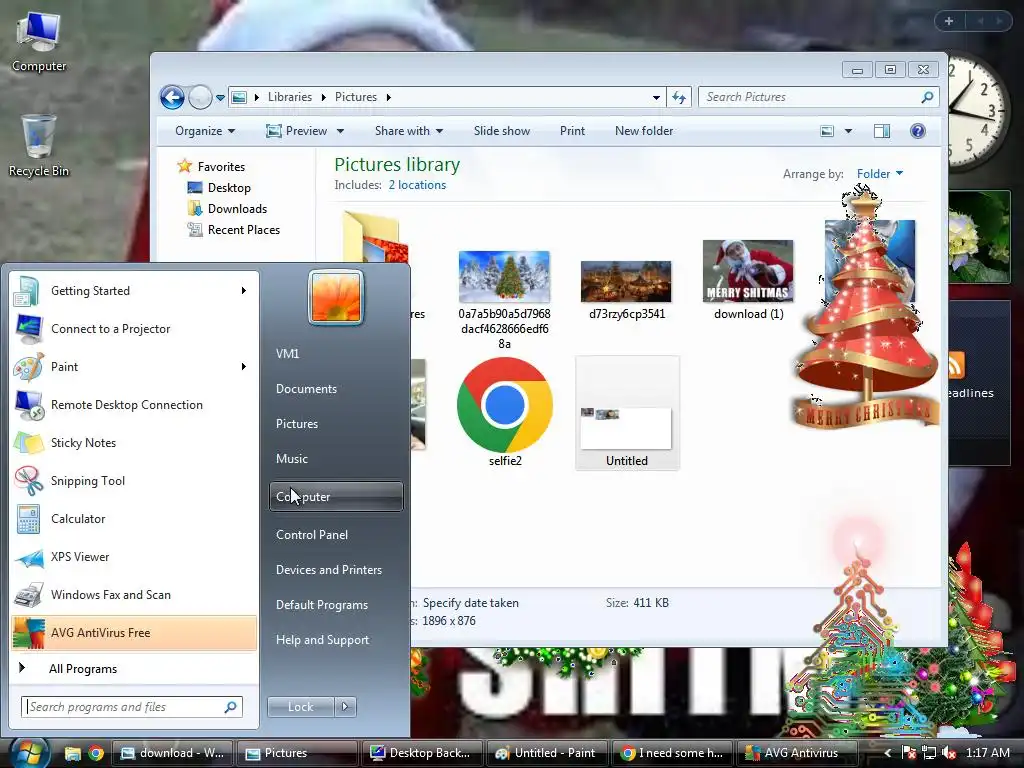Click in the Search Pictures field
The height and width of the screenshot is (768, 1024).
pyautogui.click(x=818, y=97)
